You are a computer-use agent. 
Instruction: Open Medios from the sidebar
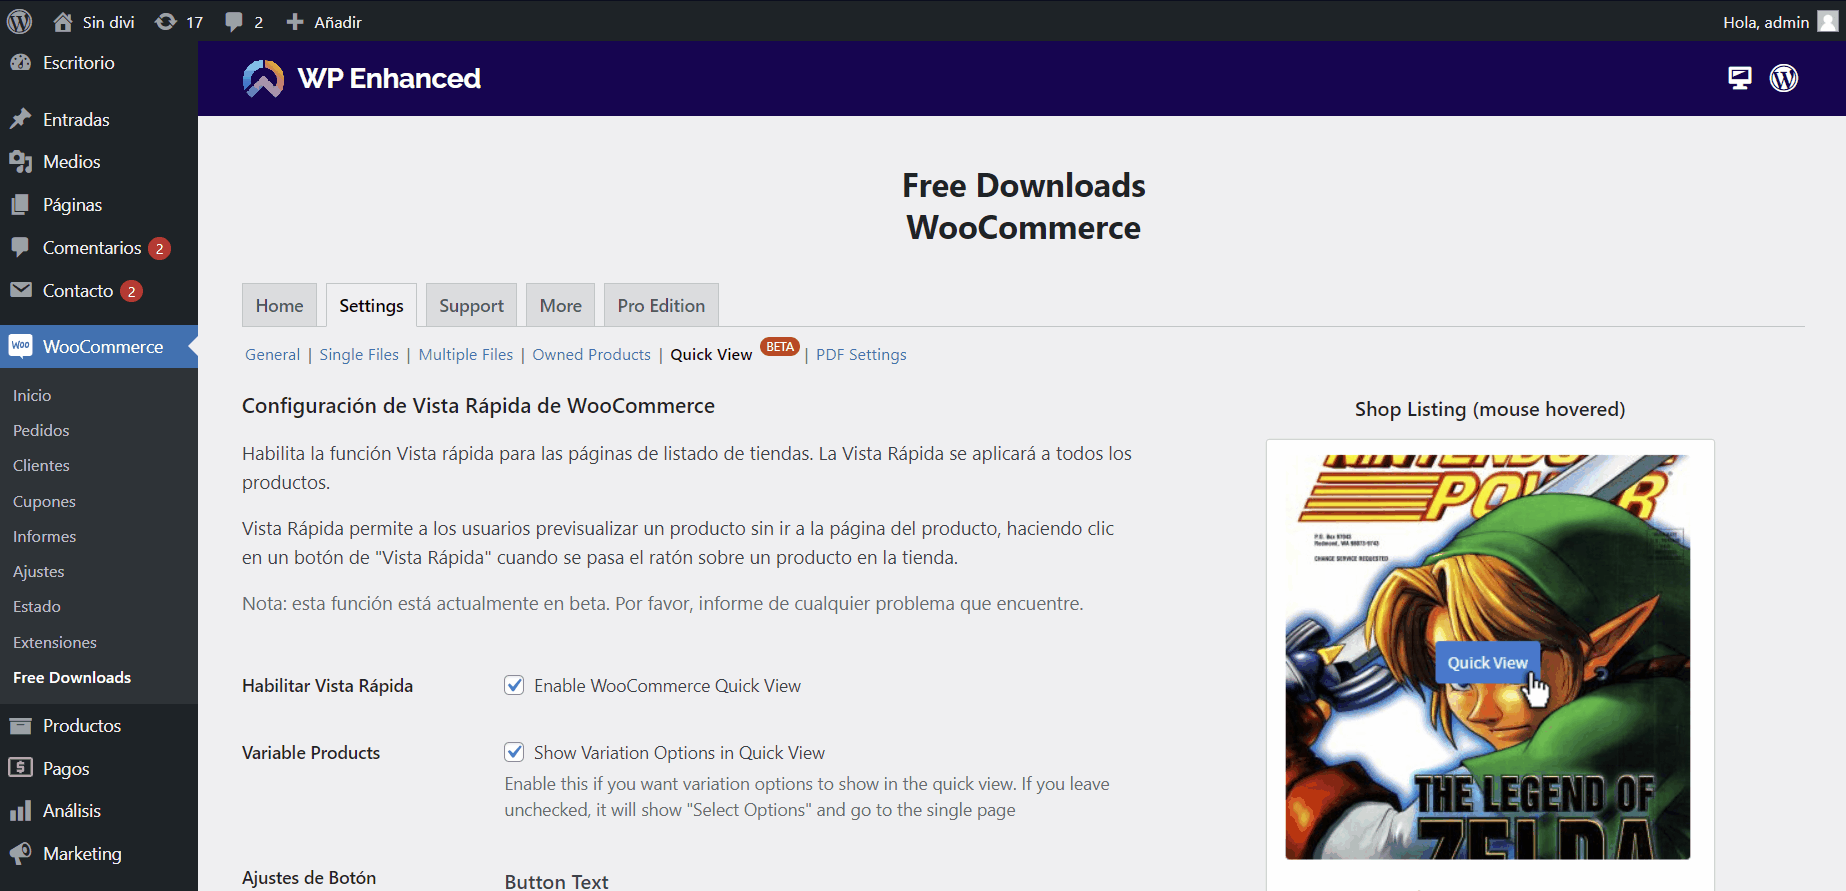[71, 162]
